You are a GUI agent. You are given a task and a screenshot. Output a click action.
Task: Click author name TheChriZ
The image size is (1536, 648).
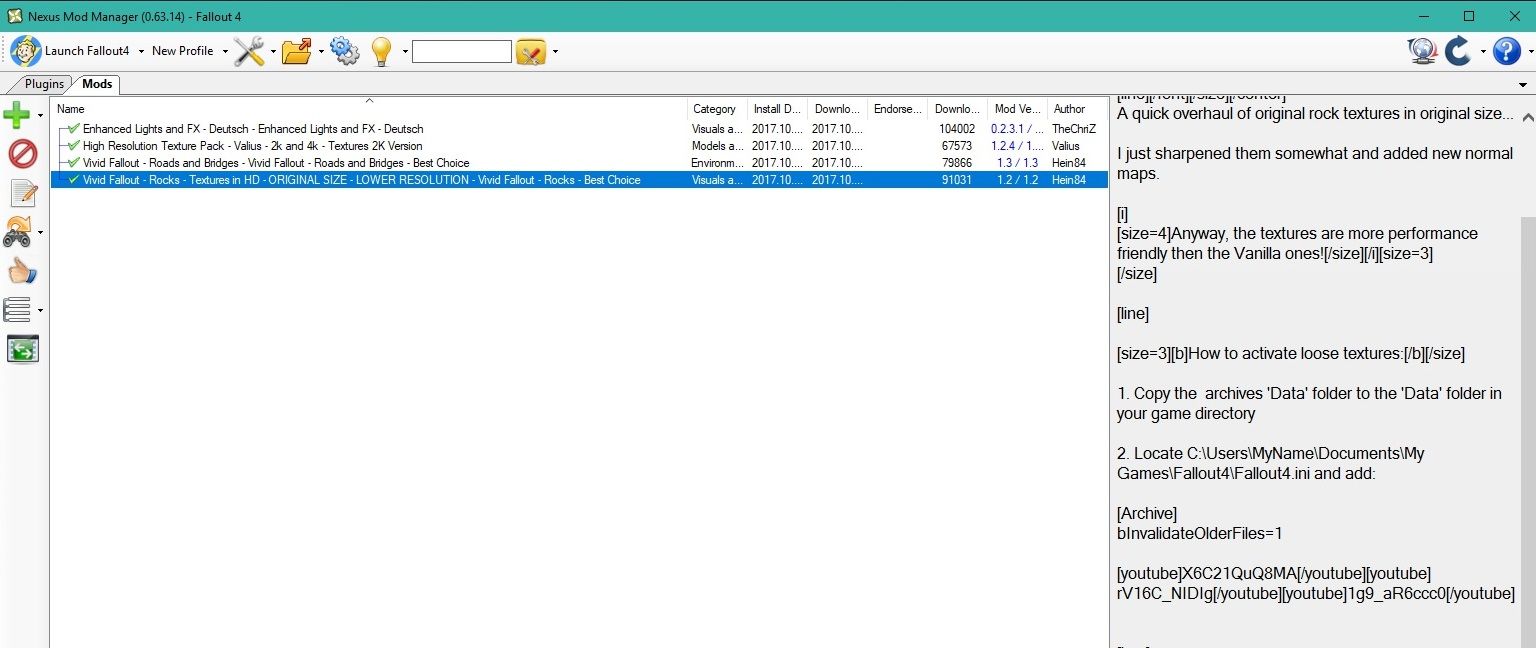pos(1074,129)
